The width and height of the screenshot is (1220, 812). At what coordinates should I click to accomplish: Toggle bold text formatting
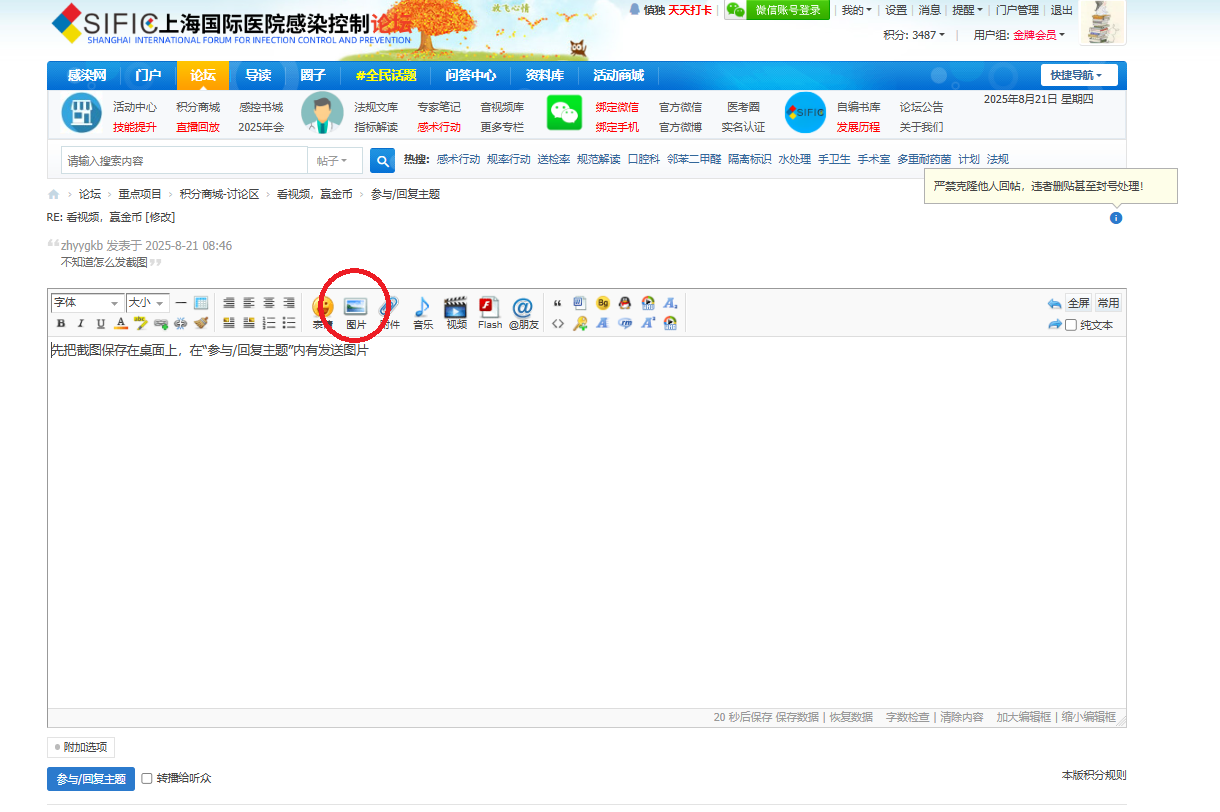[61, 323]
